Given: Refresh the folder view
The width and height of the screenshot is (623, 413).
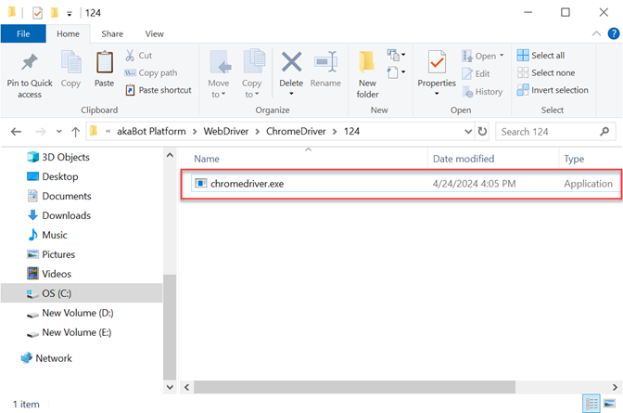Looking at the screenshot, I should [482, 132].
